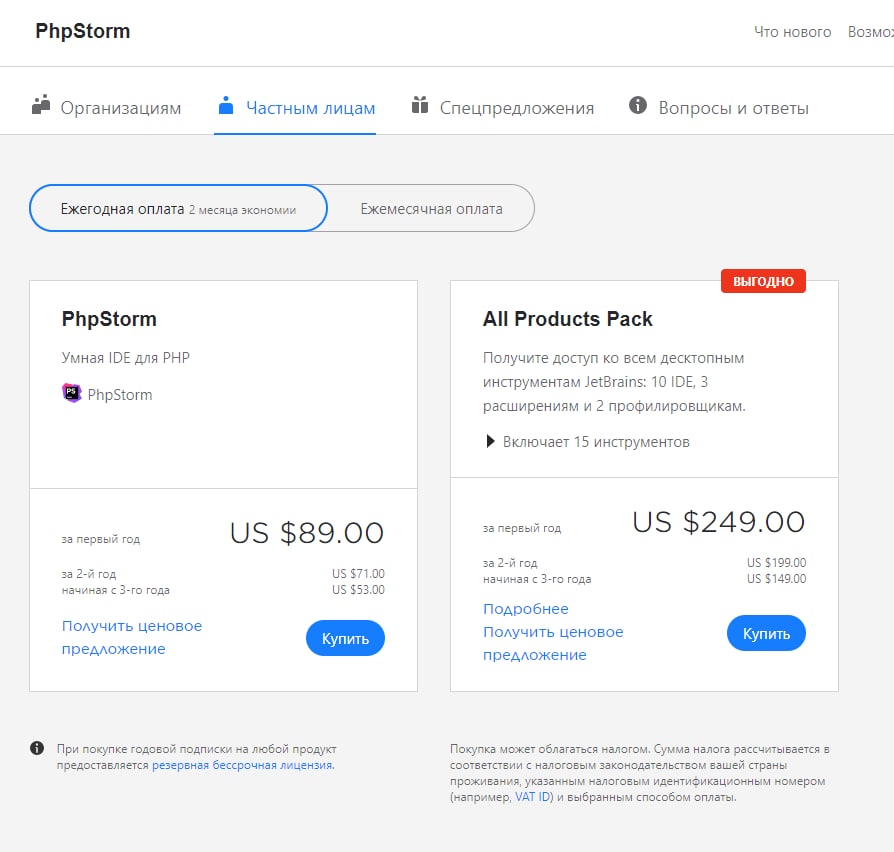Click the info icon beside Вопросы и ответы

point(638,105)
